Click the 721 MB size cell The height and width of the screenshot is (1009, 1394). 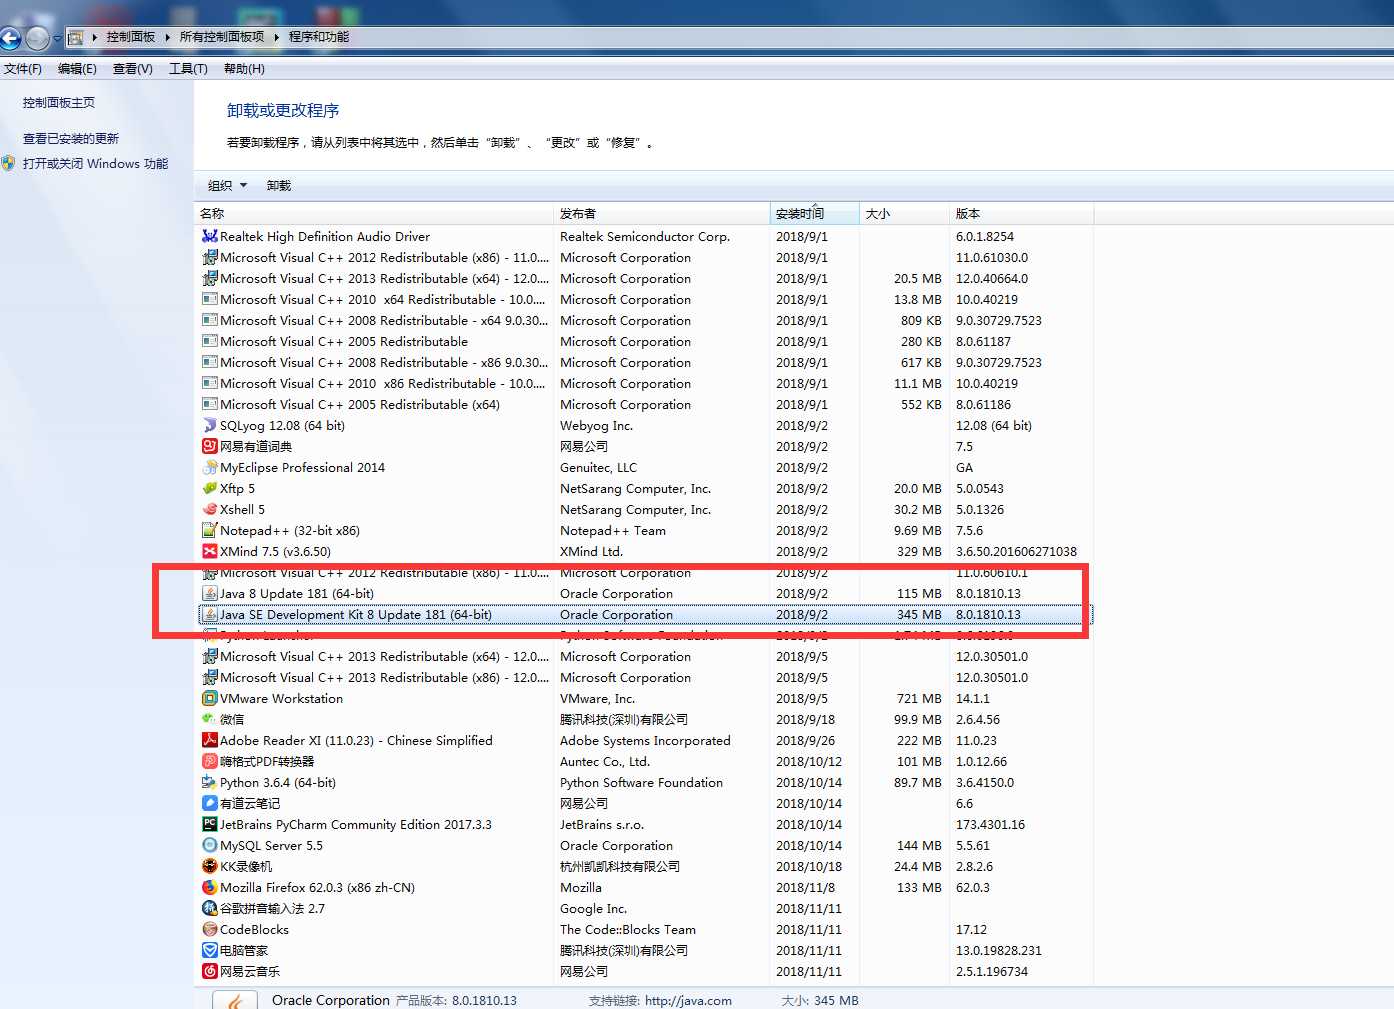919,699
